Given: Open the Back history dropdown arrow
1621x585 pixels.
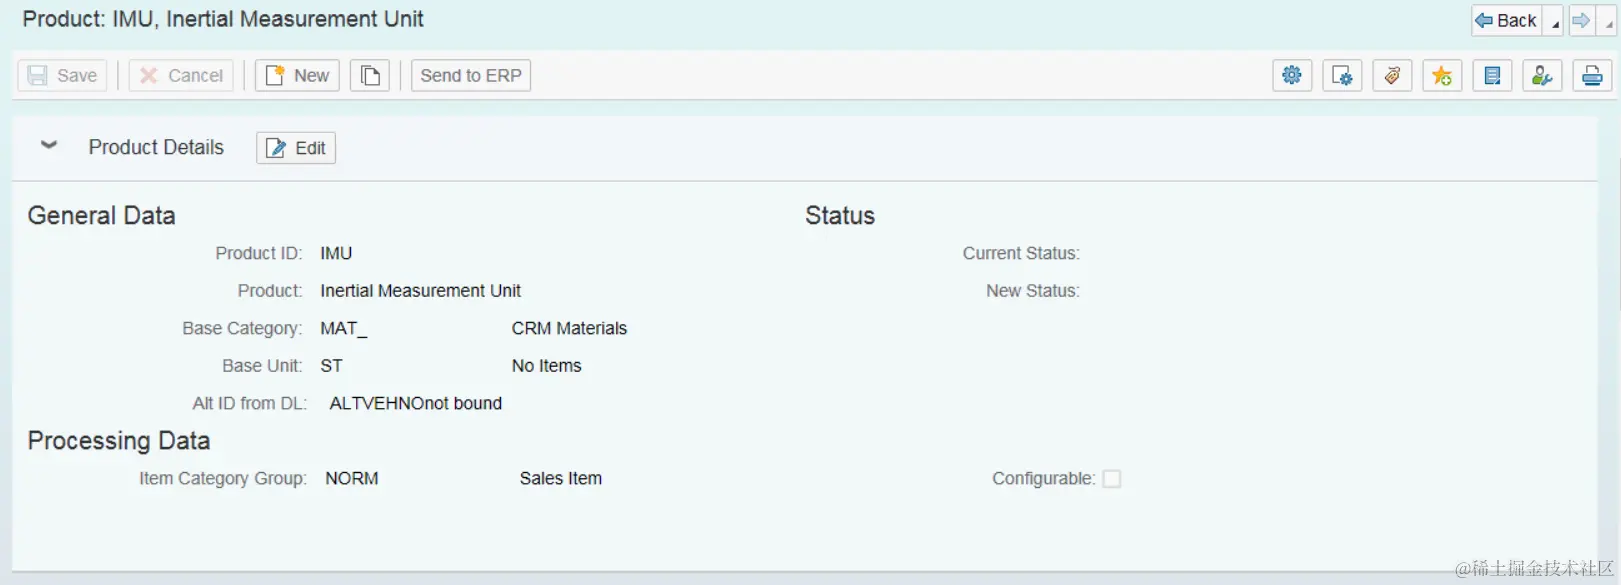Looking at the screenshot, I should pos(1554,21).
